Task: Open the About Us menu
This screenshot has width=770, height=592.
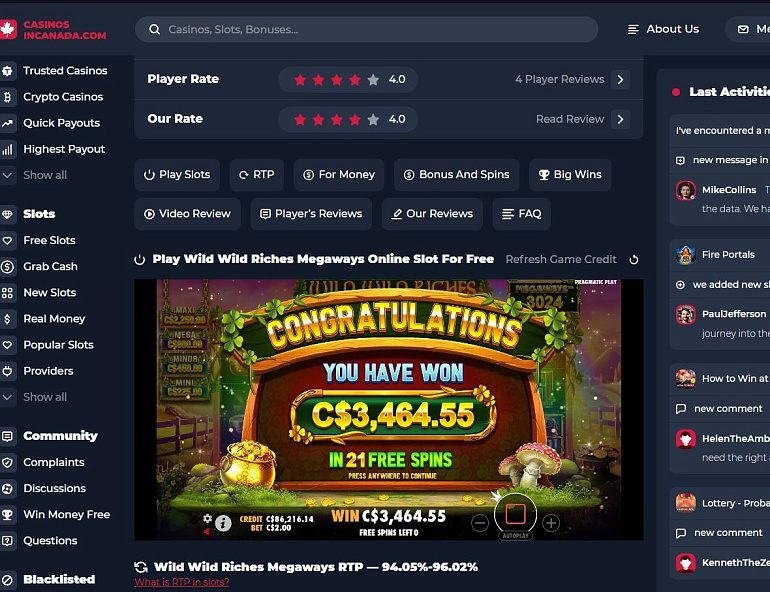Action: pyautogui.click(x=663, y=29)
